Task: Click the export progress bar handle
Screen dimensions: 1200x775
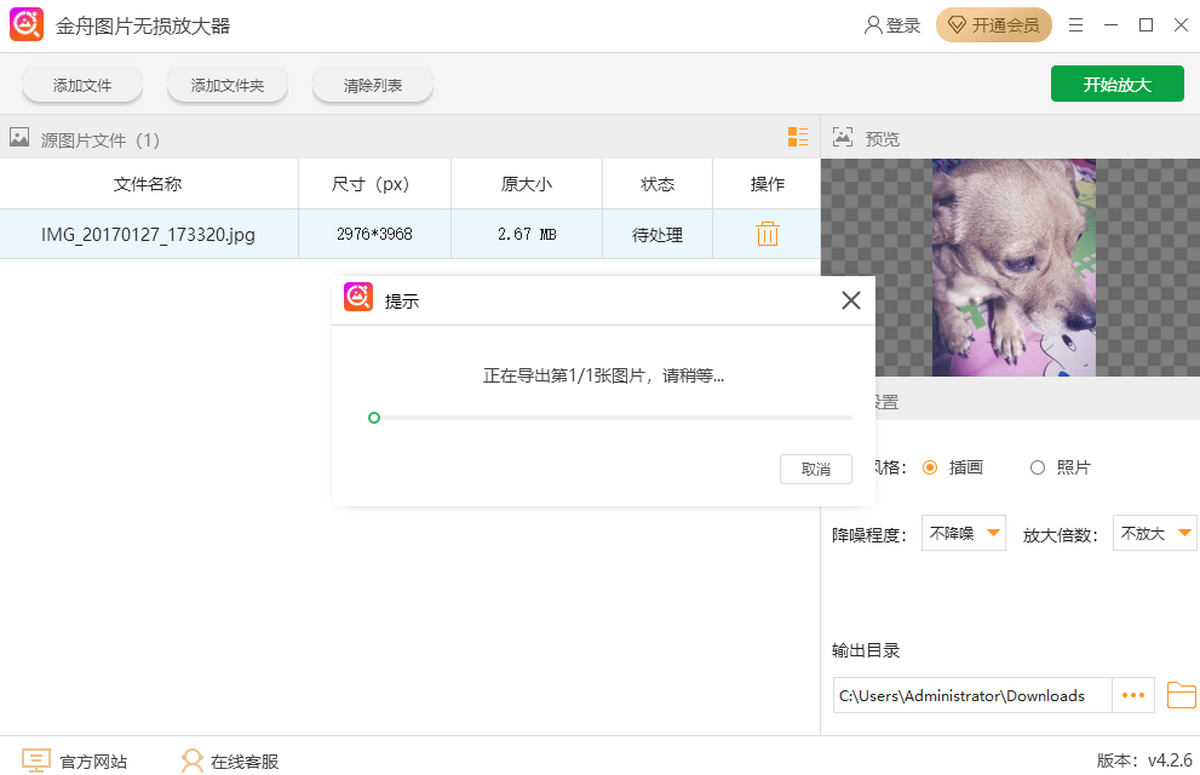Action: point(374,417)
